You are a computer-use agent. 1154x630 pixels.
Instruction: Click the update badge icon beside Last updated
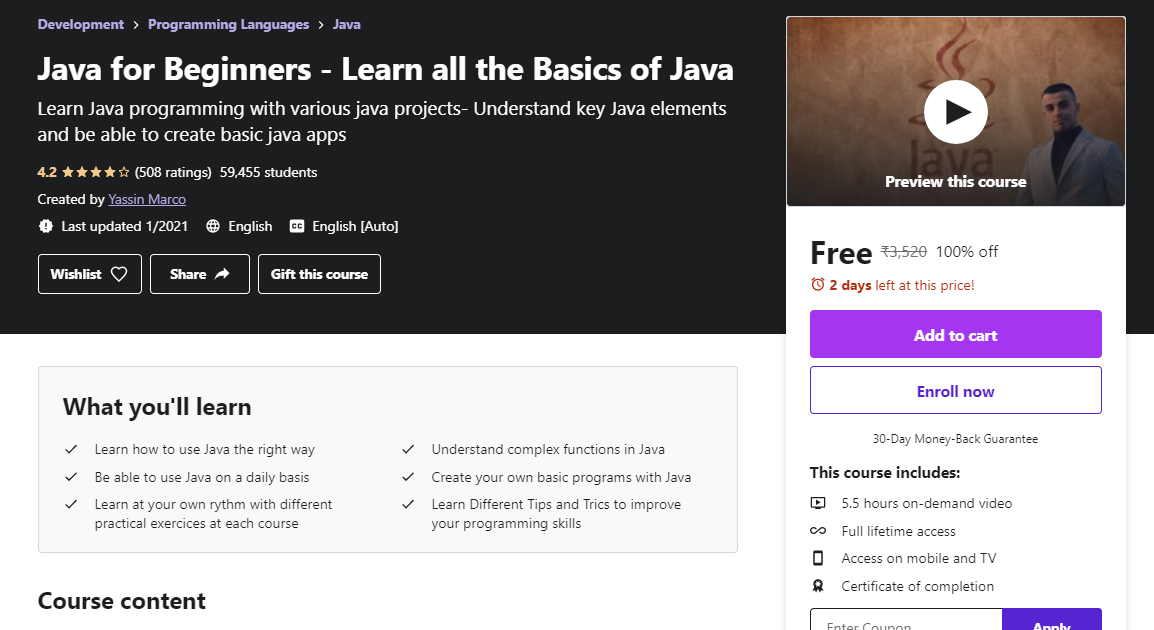pos(46,226)
